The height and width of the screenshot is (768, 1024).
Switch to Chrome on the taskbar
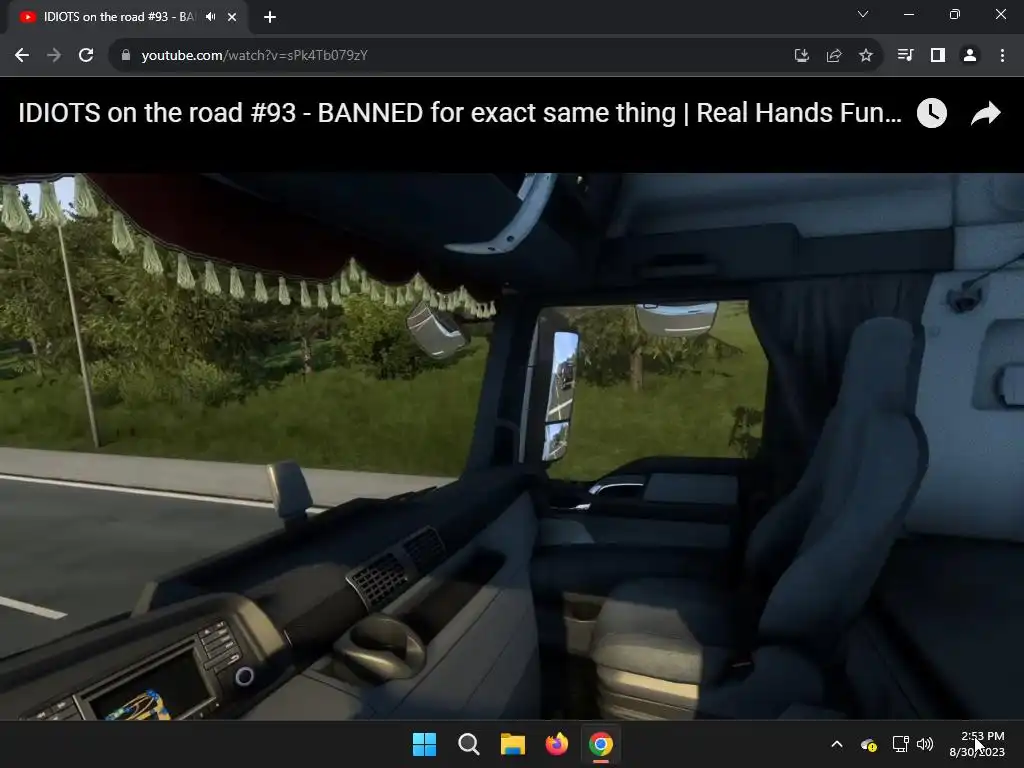point(601,744)
